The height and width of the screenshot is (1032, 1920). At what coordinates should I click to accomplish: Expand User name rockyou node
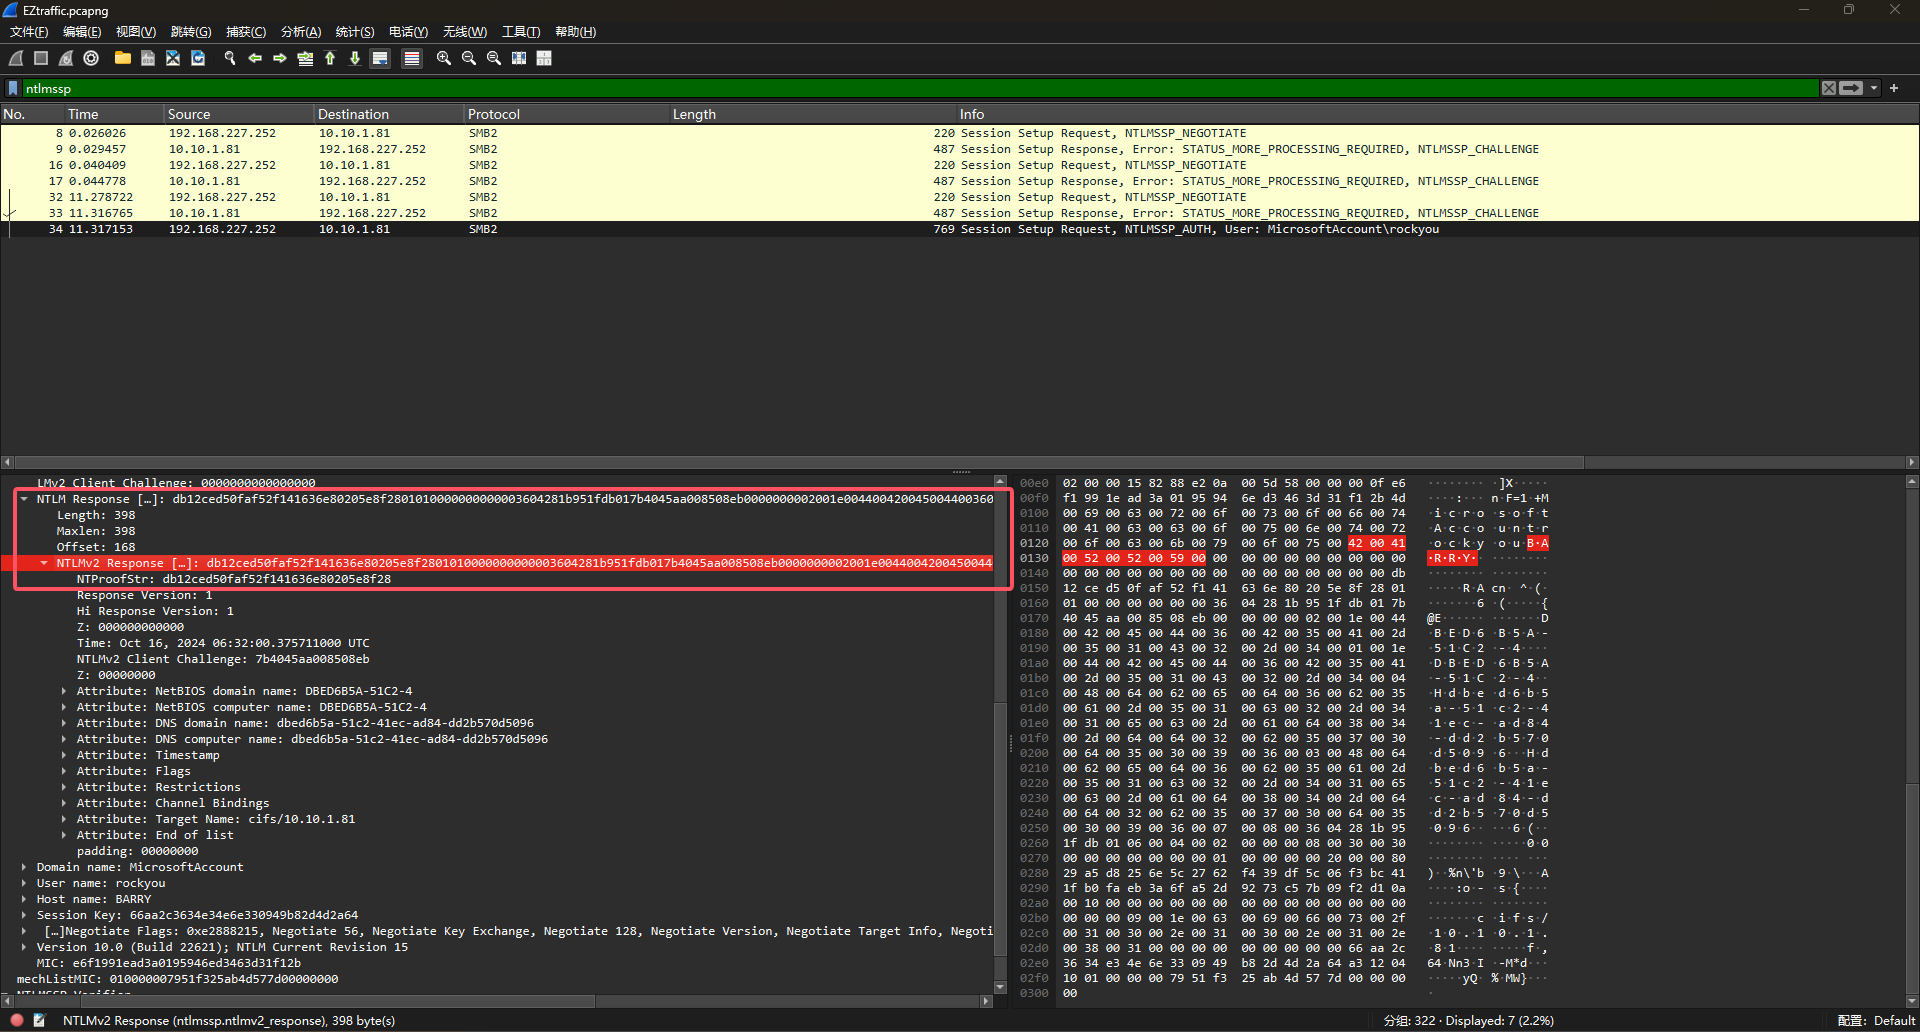click(24, 883)
